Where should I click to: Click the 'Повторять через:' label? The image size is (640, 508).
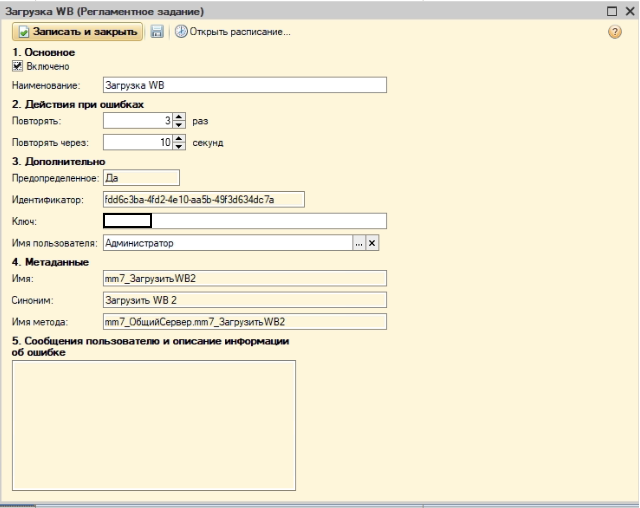coord(50,143)
